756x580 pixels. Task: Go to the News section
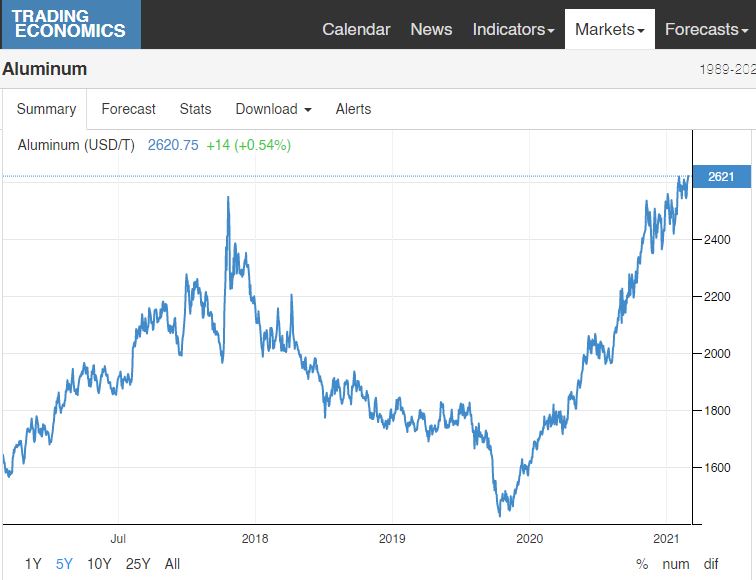point(431,29)
